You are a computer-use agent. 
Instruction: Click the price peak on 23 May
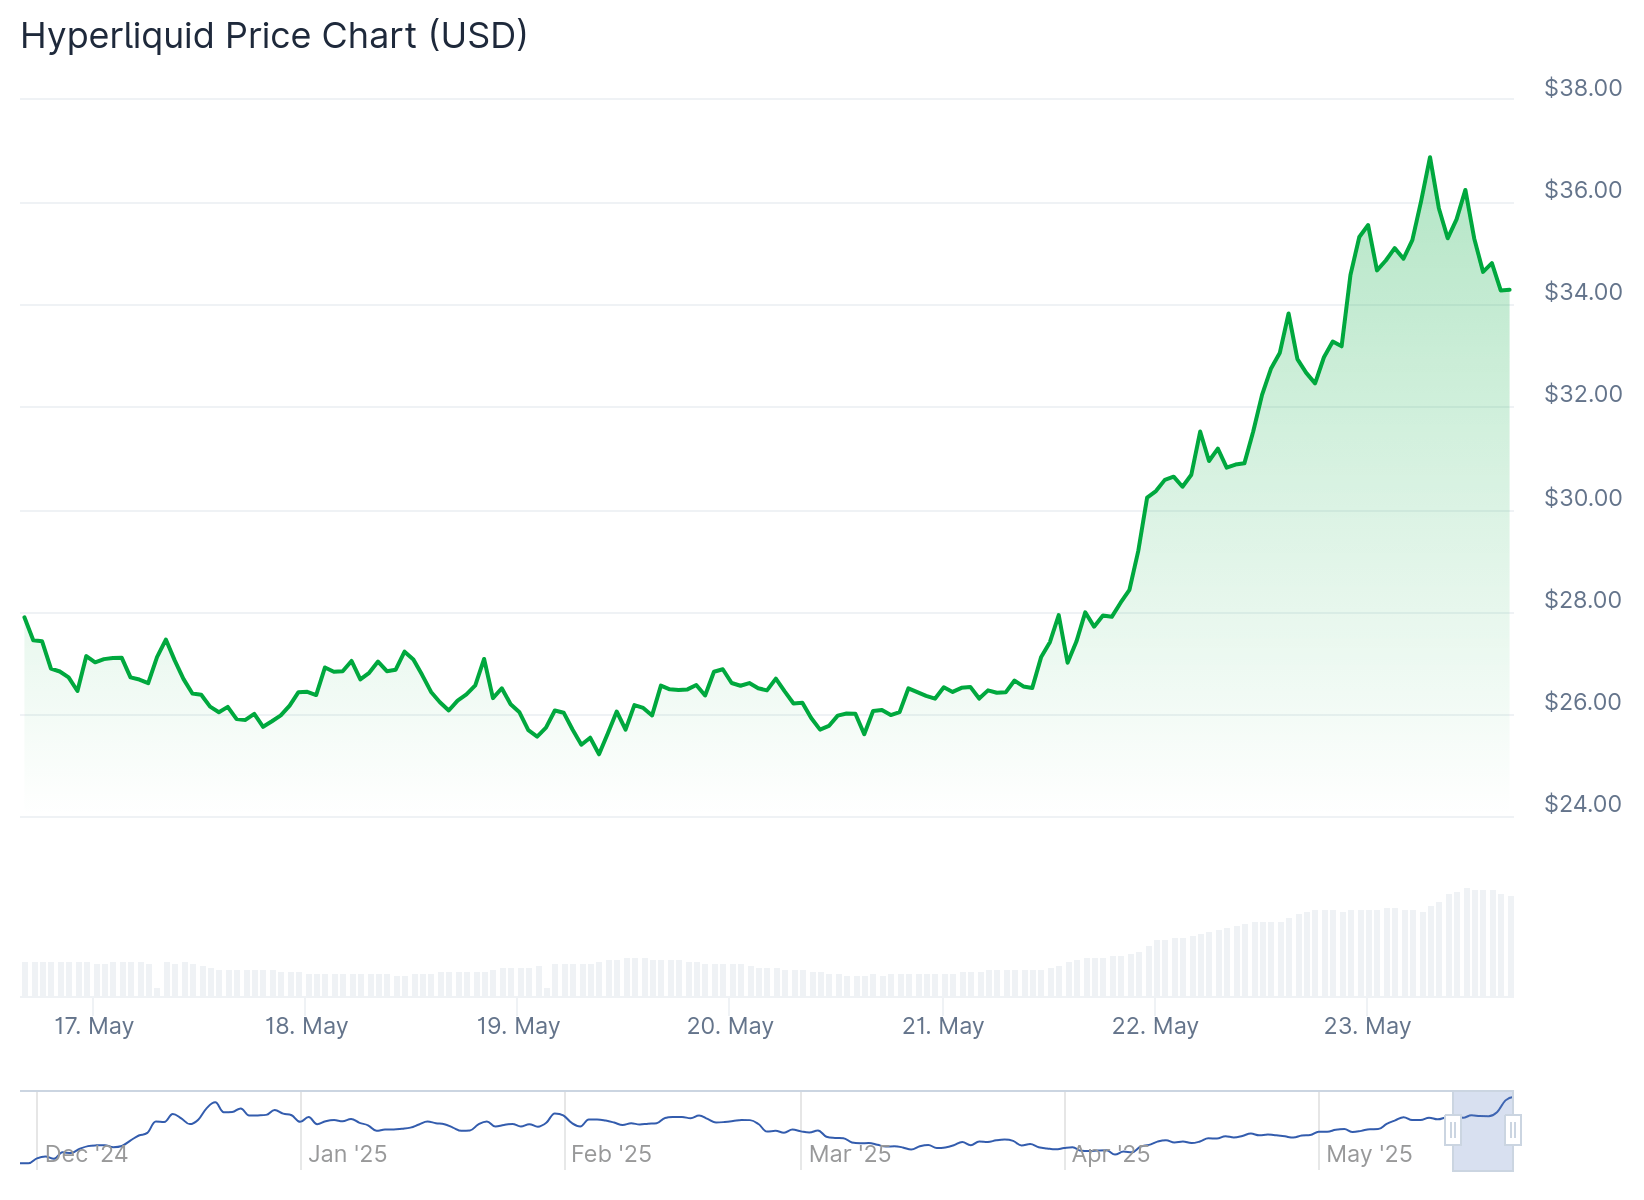click(x=1429, y=157)
